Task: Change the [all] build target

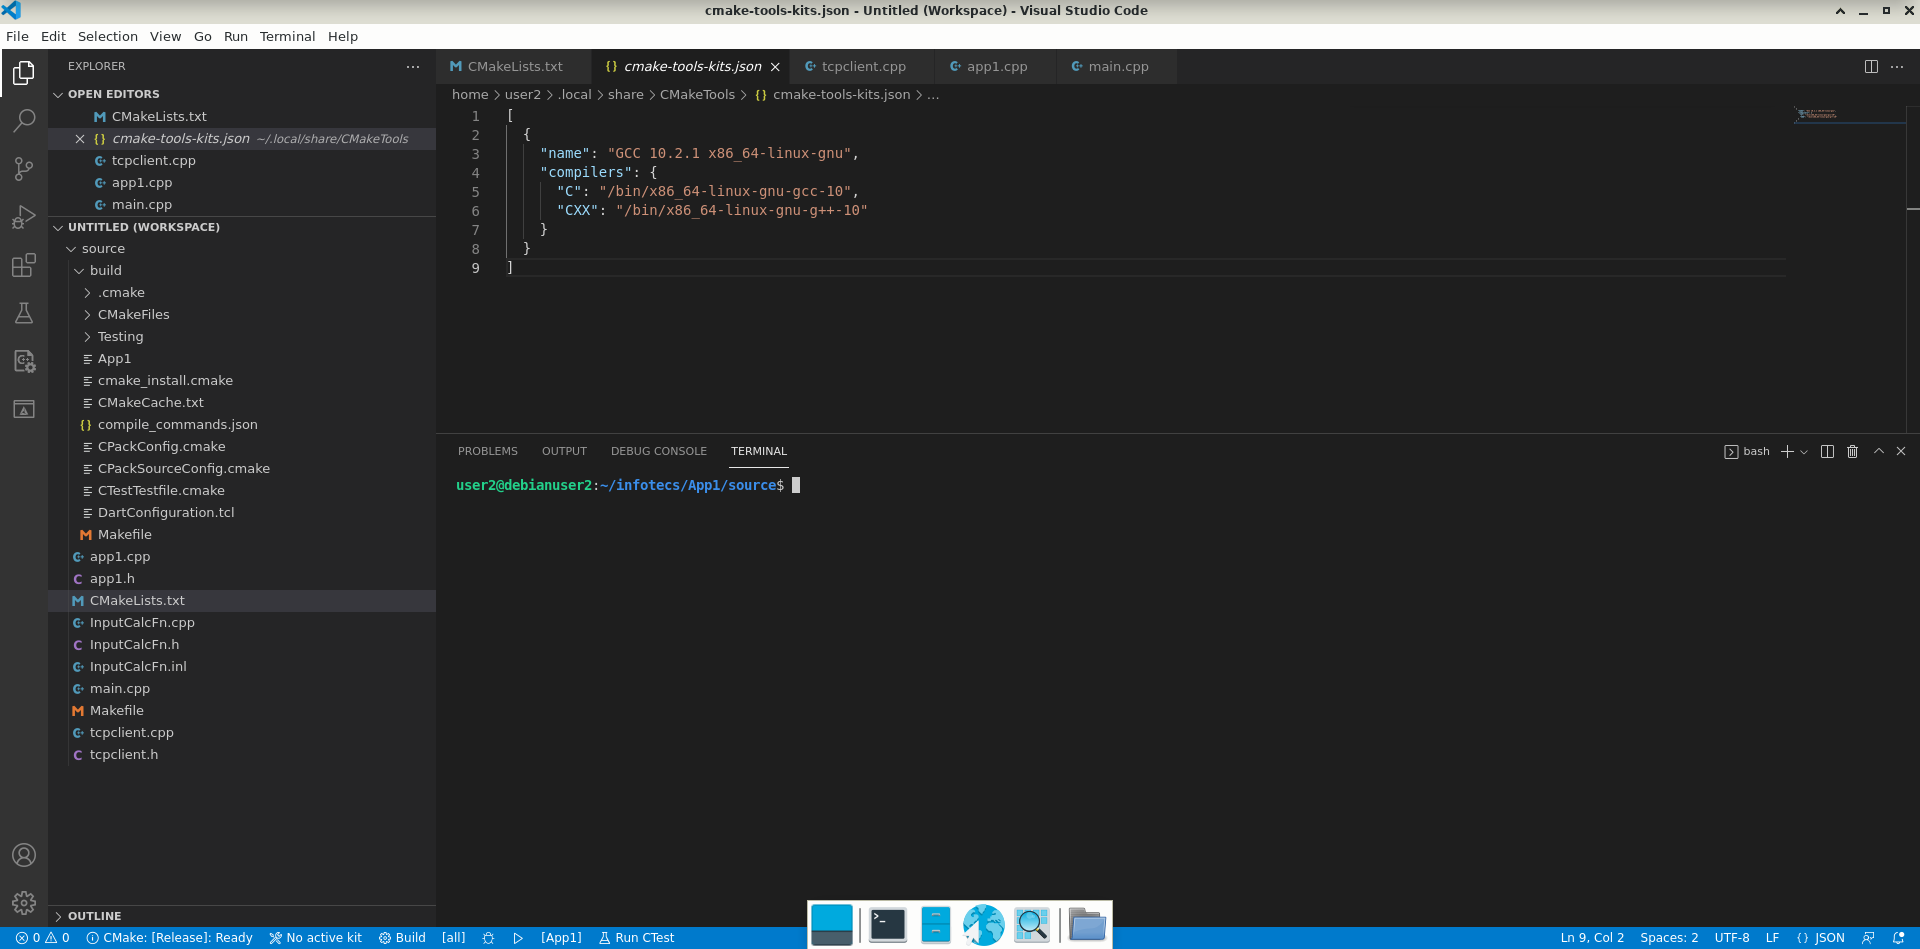Action: pyautogui.click(x=453, y=938)
